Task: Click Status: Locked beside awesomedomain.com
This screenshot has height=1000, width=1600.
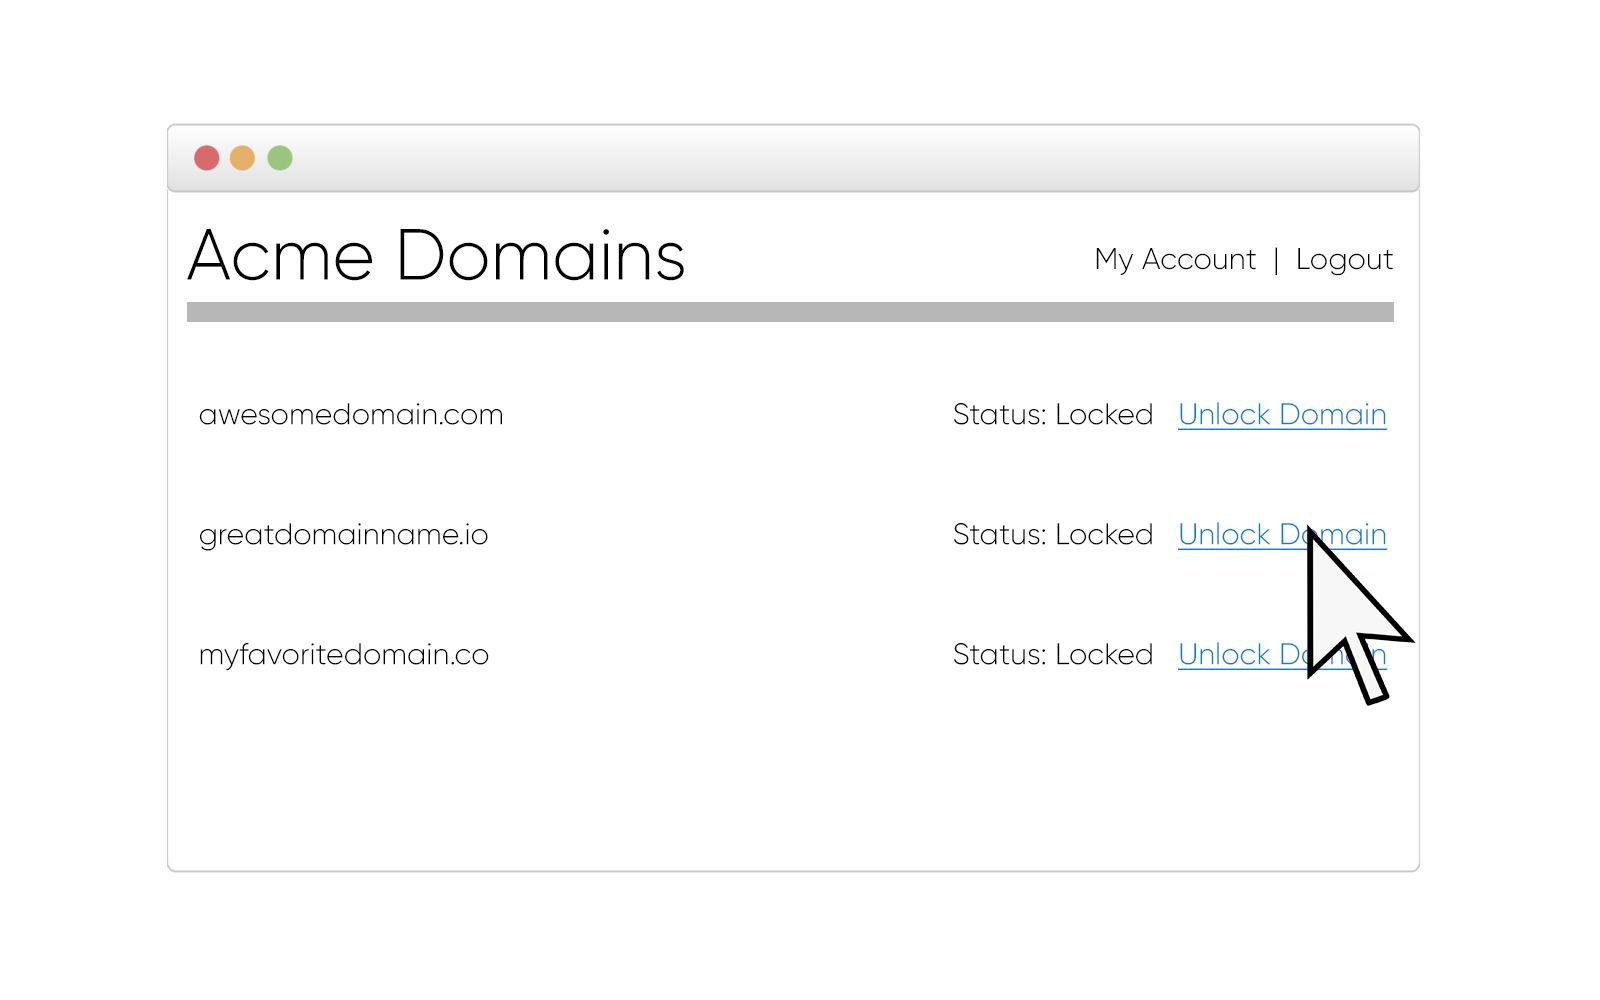Action: (1052, 415)
